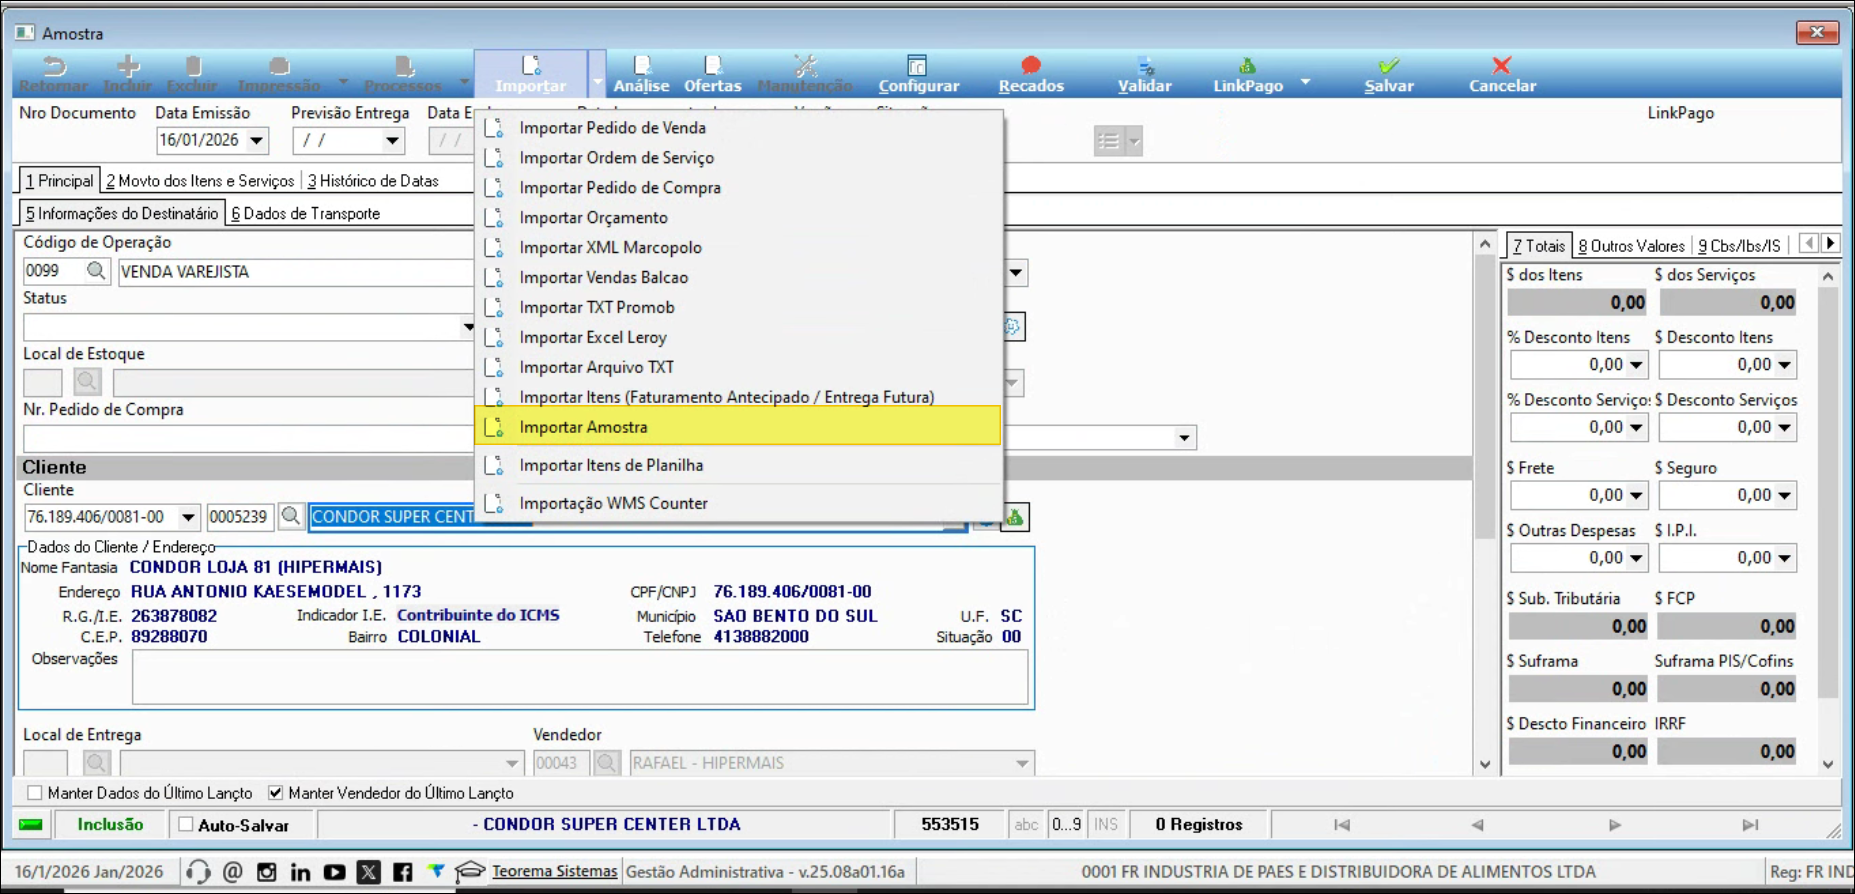Open Recados from the toolbar

point(1030,67)
